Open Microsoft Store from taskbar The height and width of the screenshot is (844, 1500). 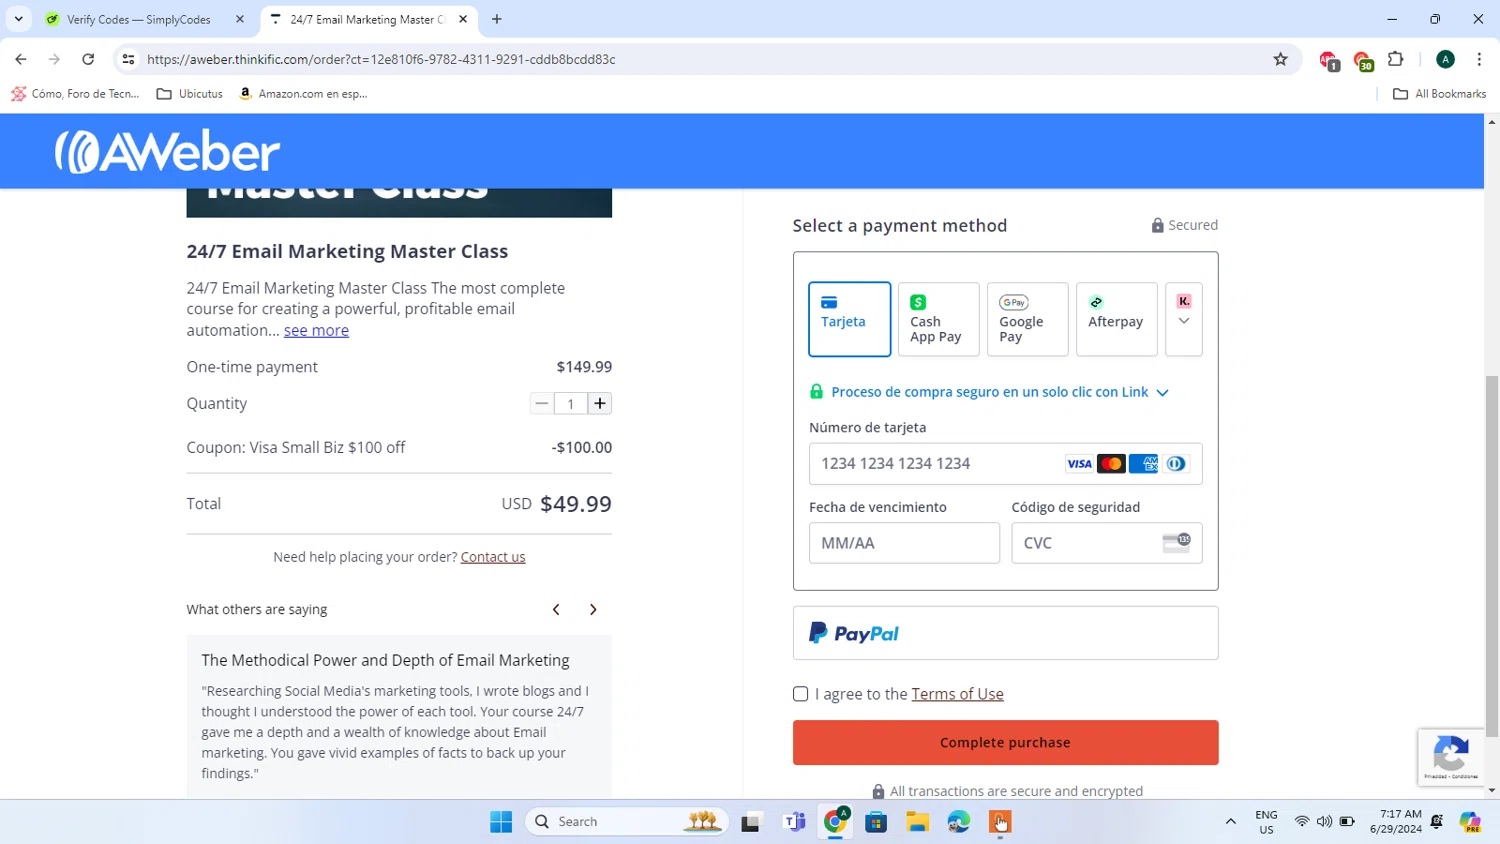tap(876, 822)
